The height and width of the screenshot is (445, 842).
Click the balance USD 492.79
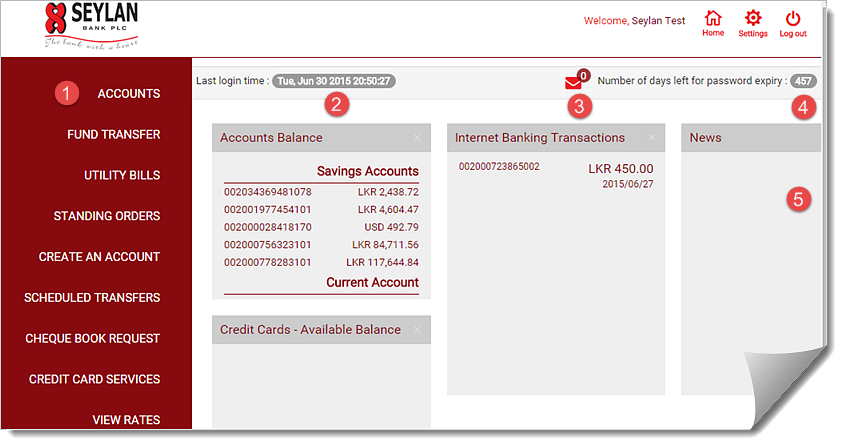(391, 228)
